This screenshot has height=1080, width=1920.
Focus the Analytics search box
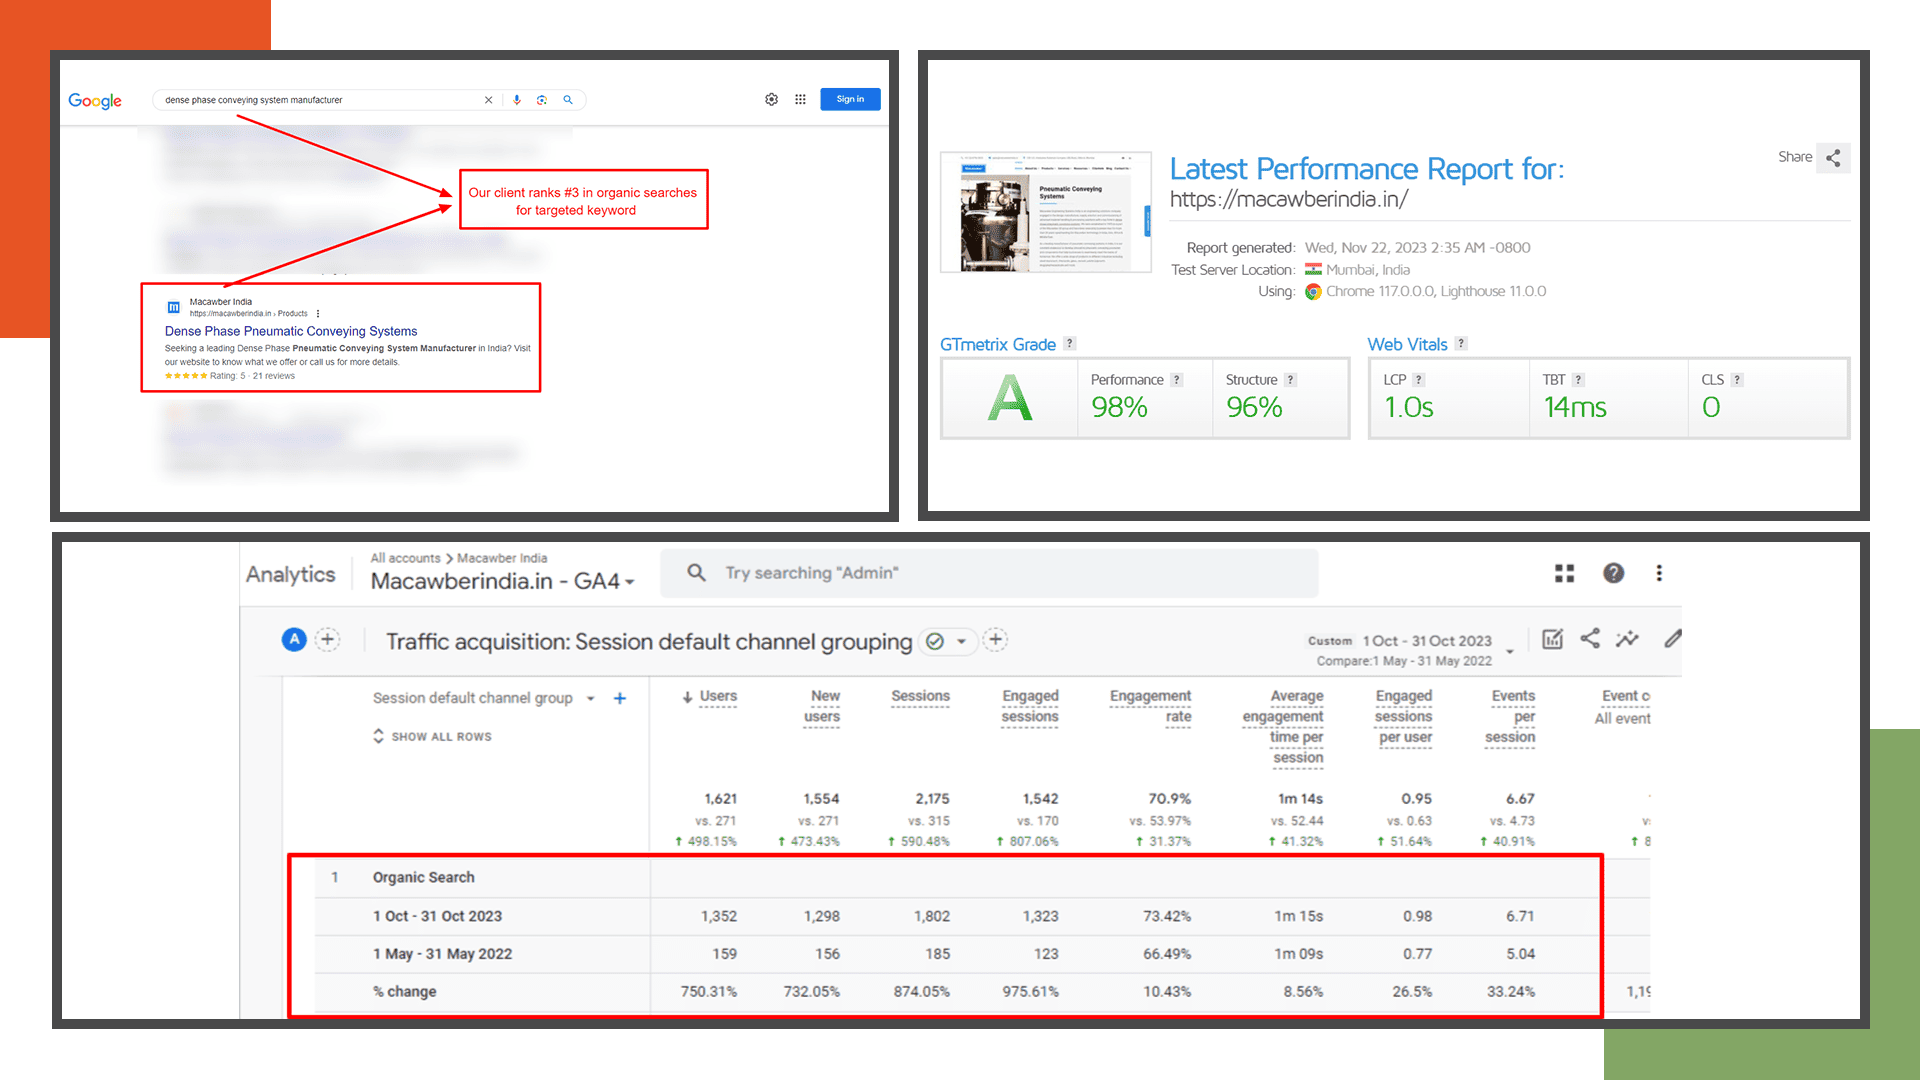pos(989,573)
